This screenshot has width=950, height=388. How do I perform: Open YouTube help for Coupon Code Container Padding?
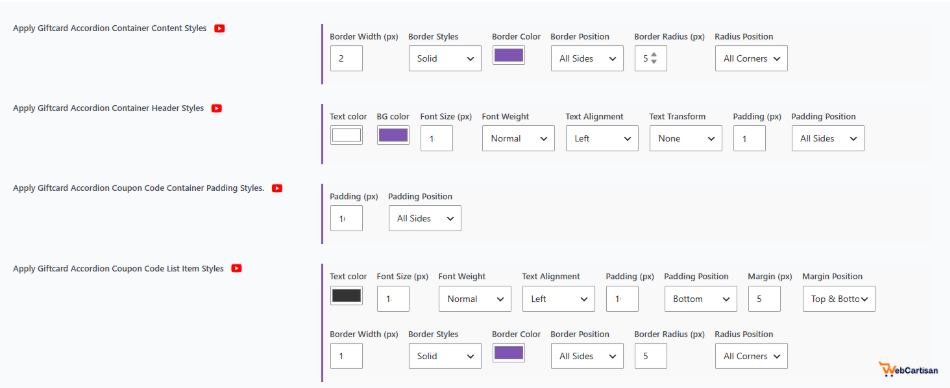tap(277, 188)
